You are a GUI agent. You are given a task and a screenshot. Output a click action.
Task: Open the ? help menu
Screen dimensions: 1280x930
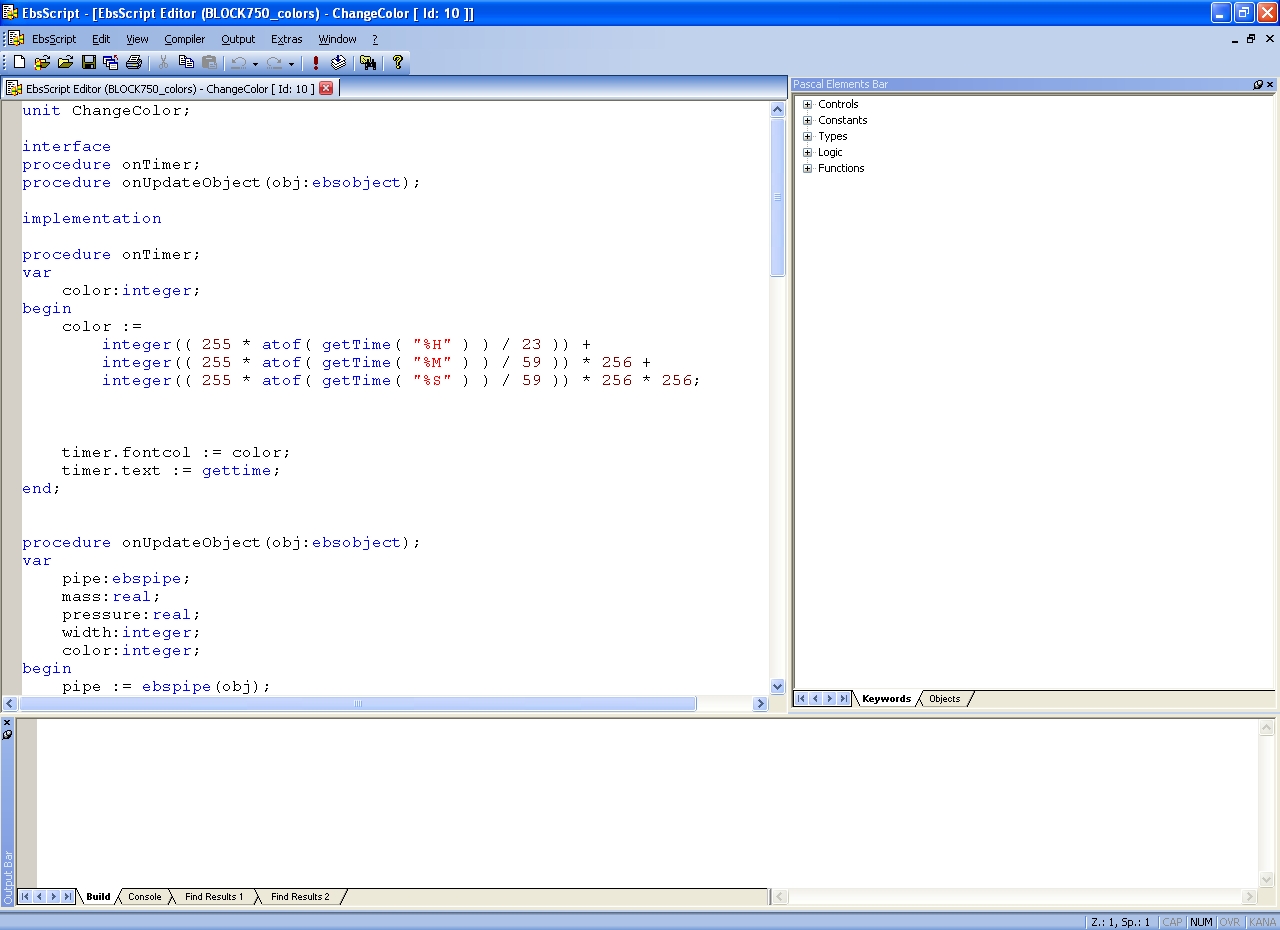tap(375, 39)
